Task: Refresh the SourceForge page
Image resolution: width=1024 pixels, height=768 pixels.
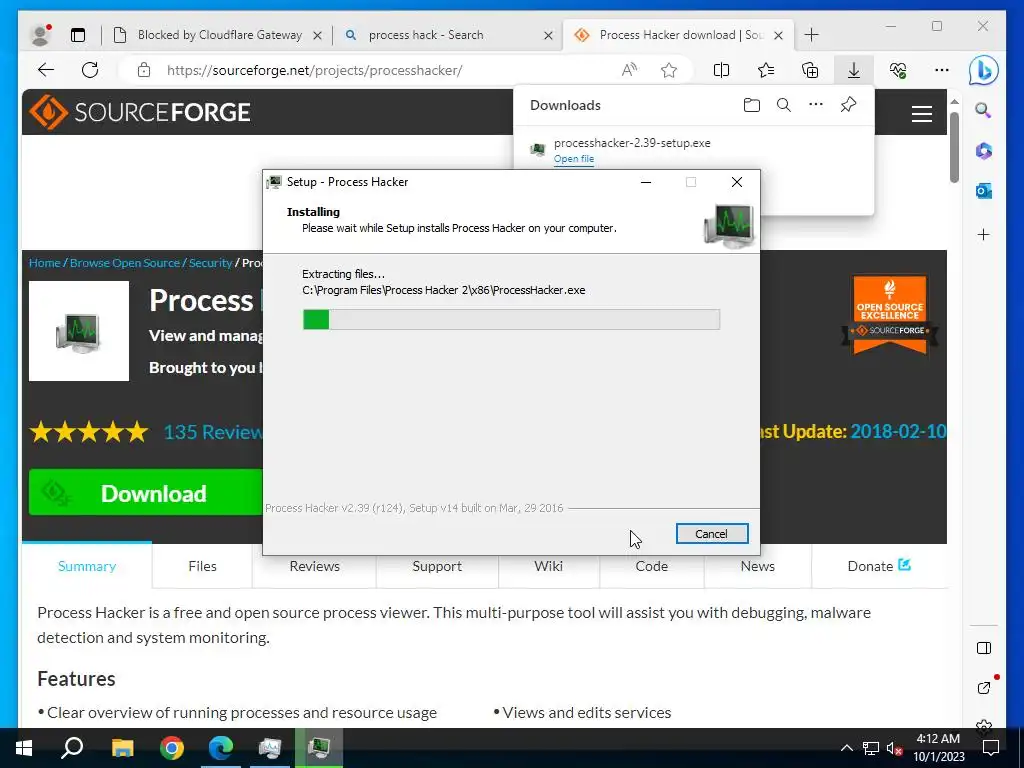Action: point(90,70)
